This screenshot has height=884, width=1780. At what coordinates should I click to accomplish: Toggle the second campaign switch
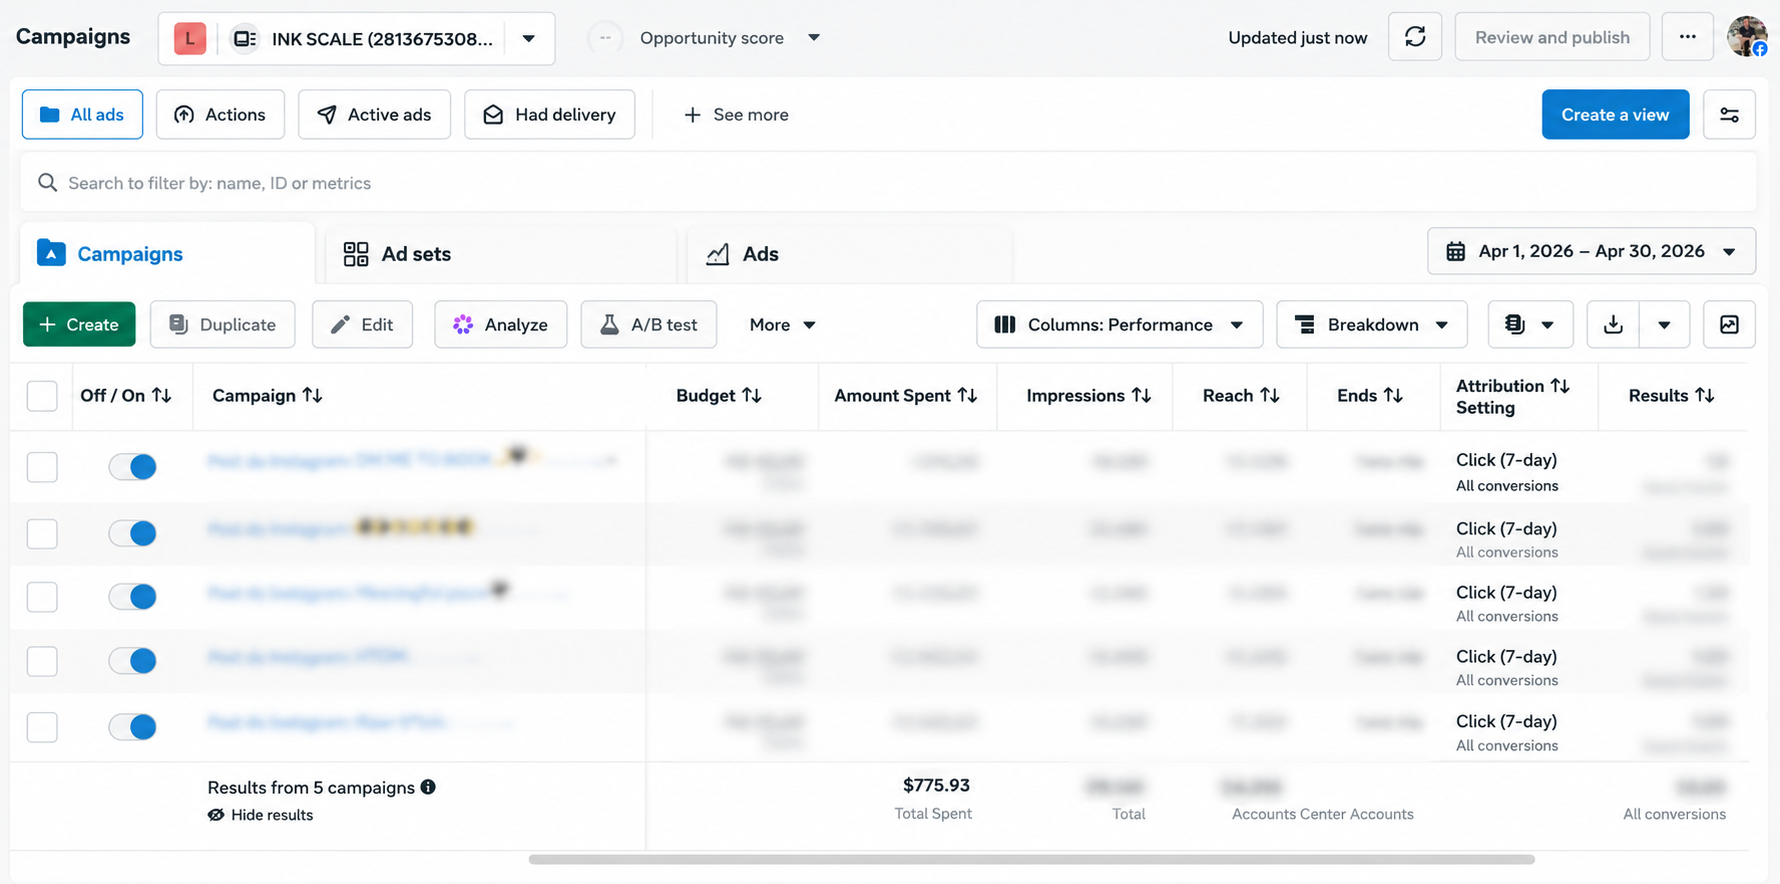click(x=133, y=533)
